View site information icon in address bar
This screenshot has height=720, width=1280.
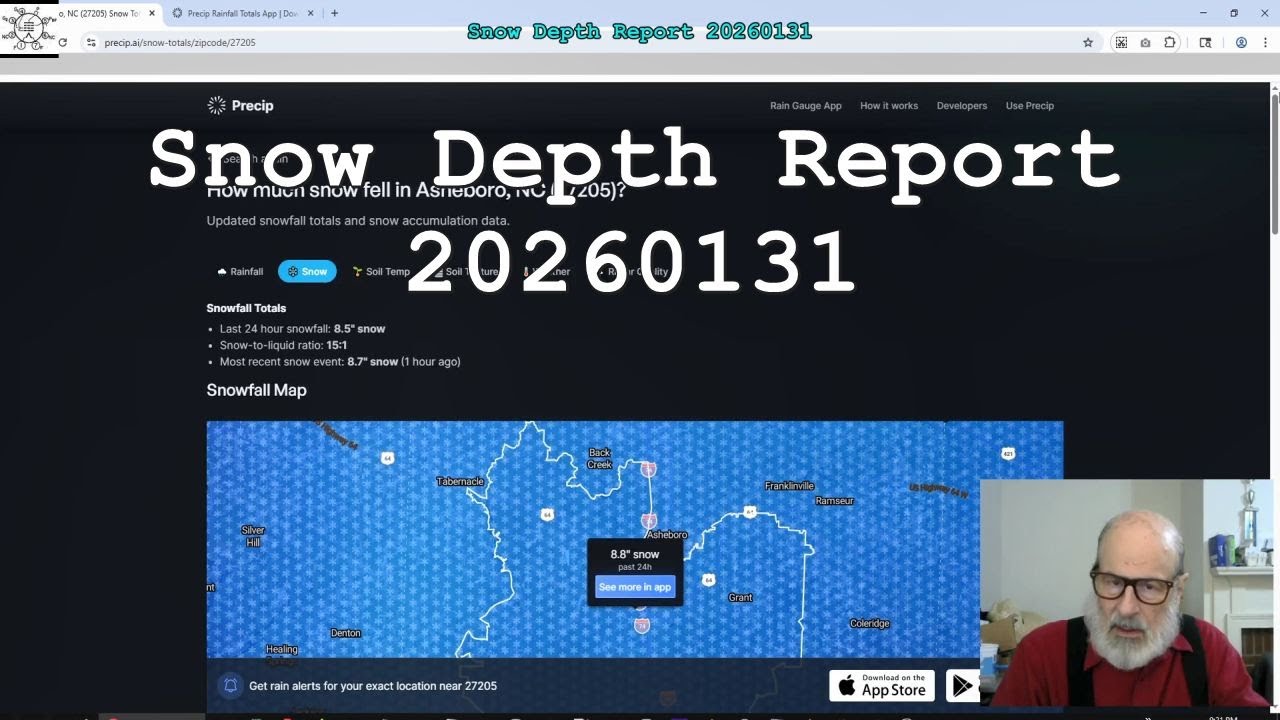point(91,42)
